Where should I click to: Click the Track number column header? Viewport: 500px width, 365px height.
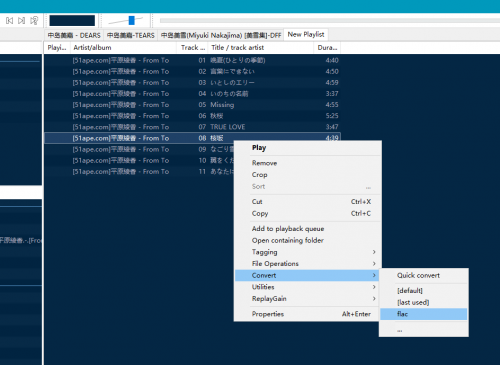coord(193,48)
